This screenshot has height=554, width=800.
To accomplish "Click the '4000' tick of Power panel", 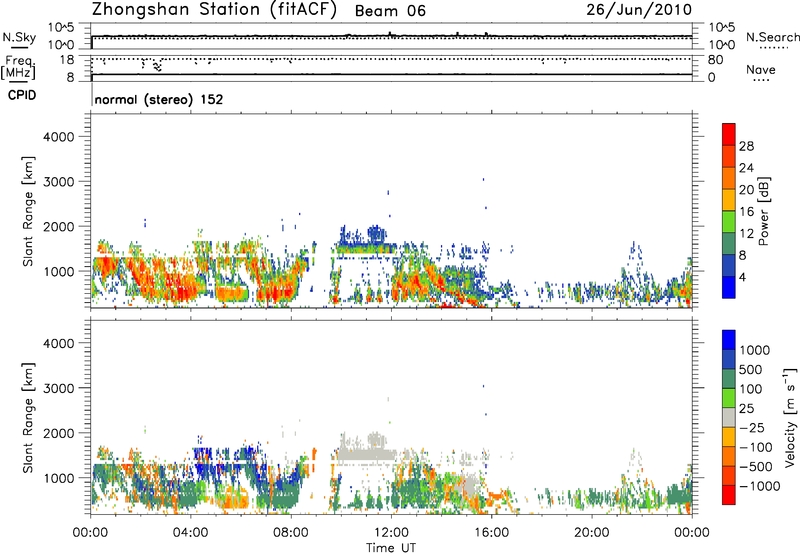I will click(x=58, y=137).
